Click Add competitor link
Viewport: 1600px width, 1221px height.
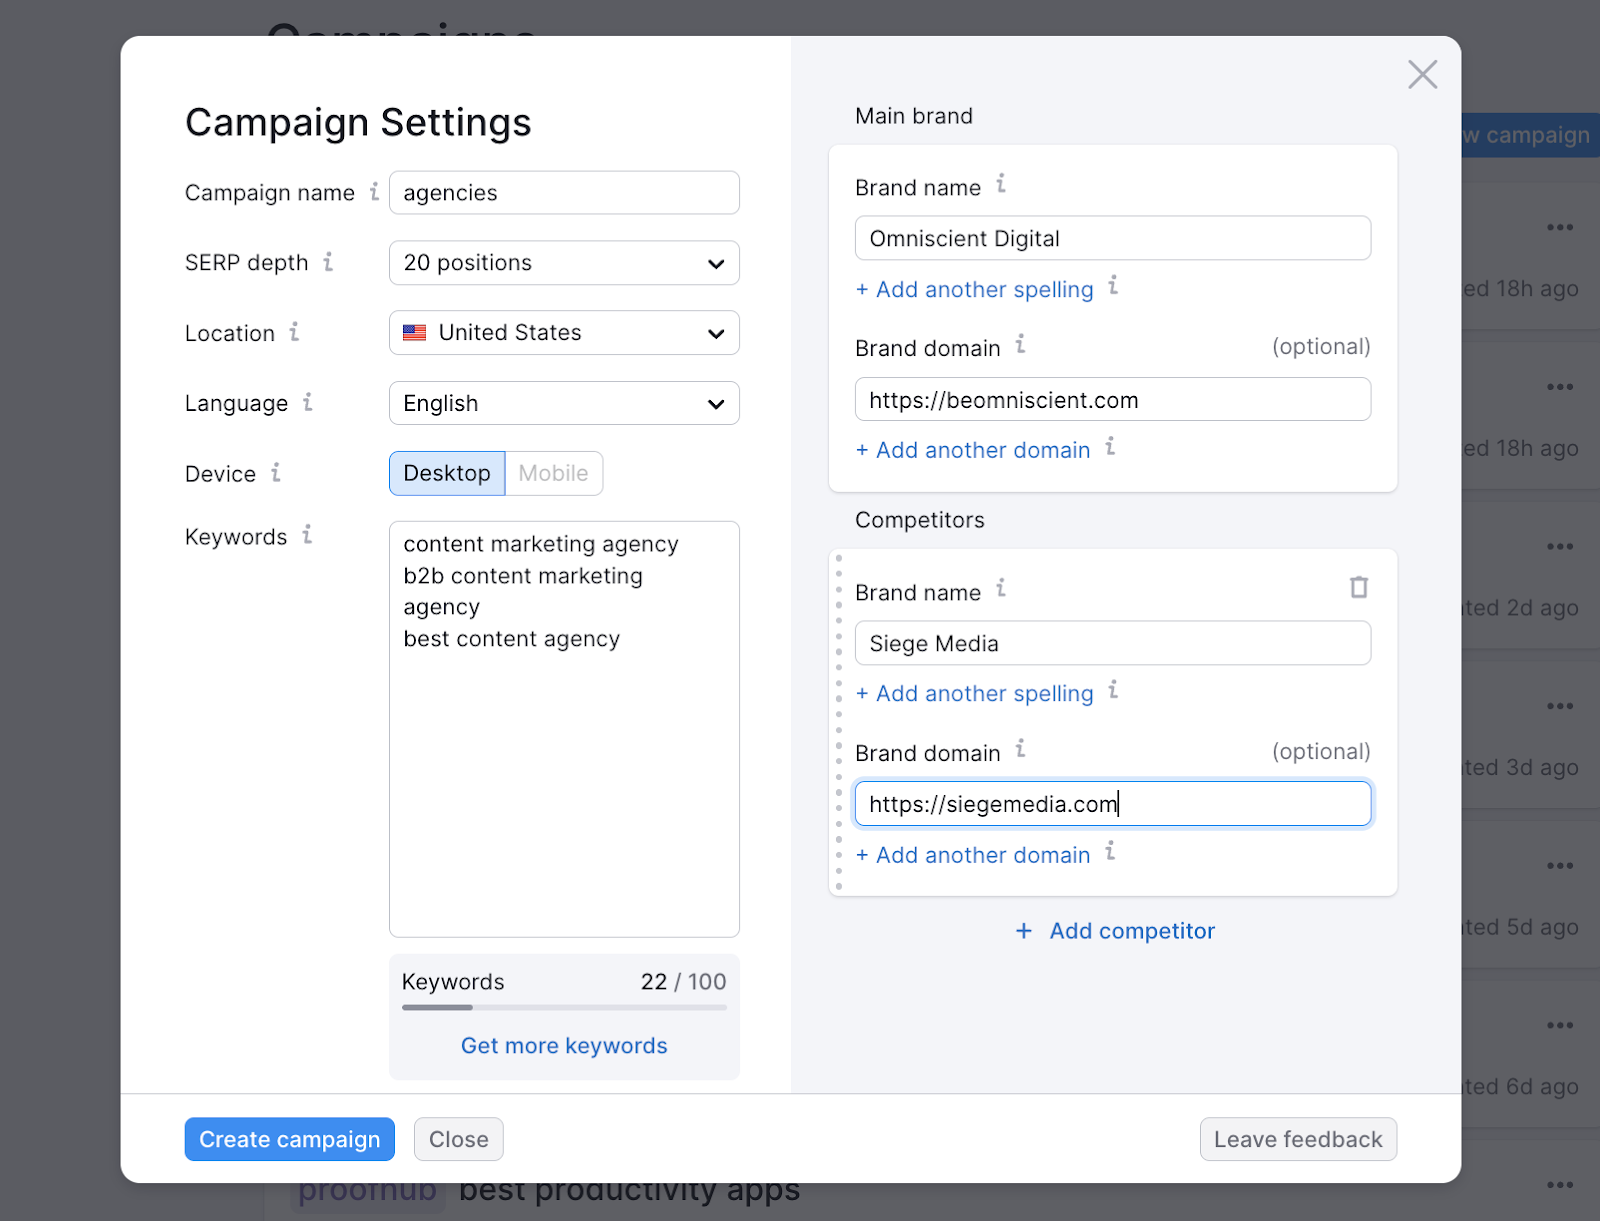[1115, 931]
